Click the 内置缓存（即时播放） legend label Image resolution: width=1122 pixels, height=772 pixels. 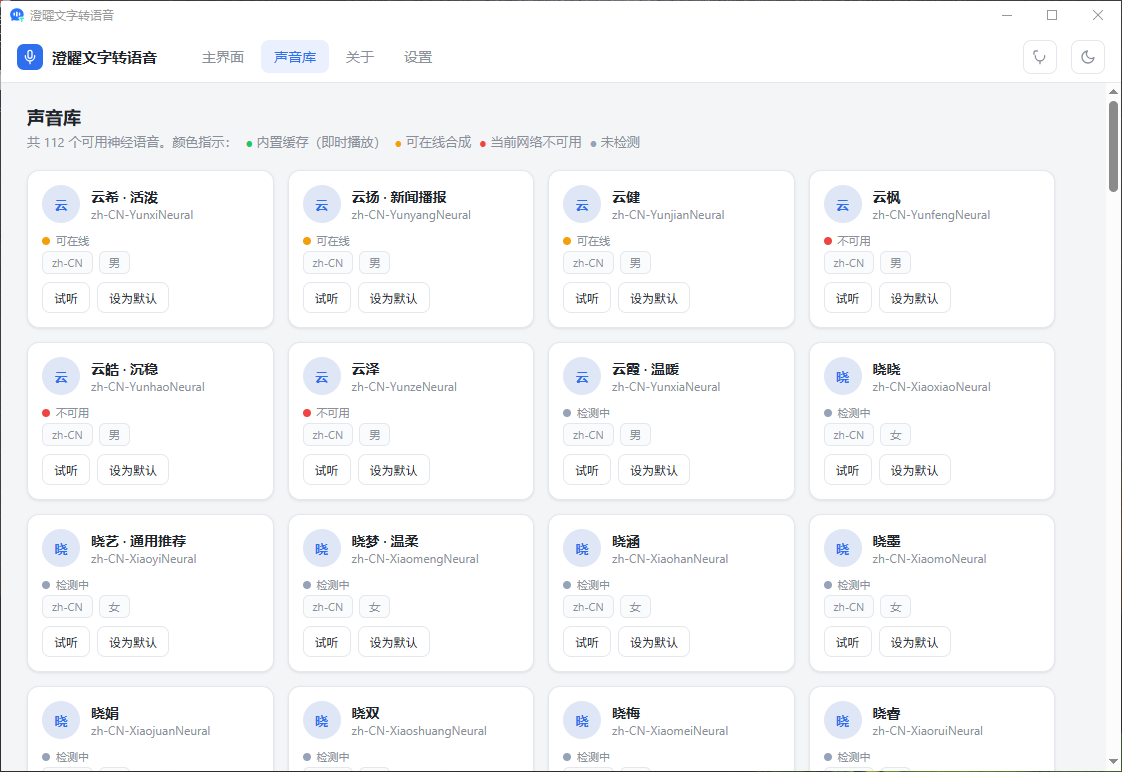[x=318, y=142]
